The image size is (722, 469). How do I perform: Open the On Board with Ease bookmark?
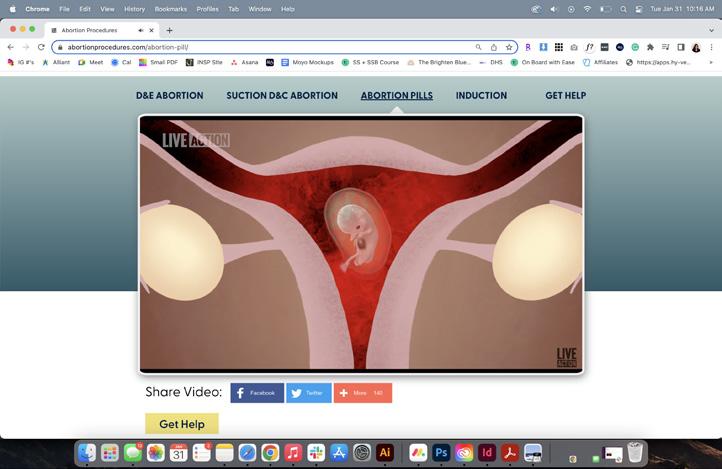(x=543, y=62)
